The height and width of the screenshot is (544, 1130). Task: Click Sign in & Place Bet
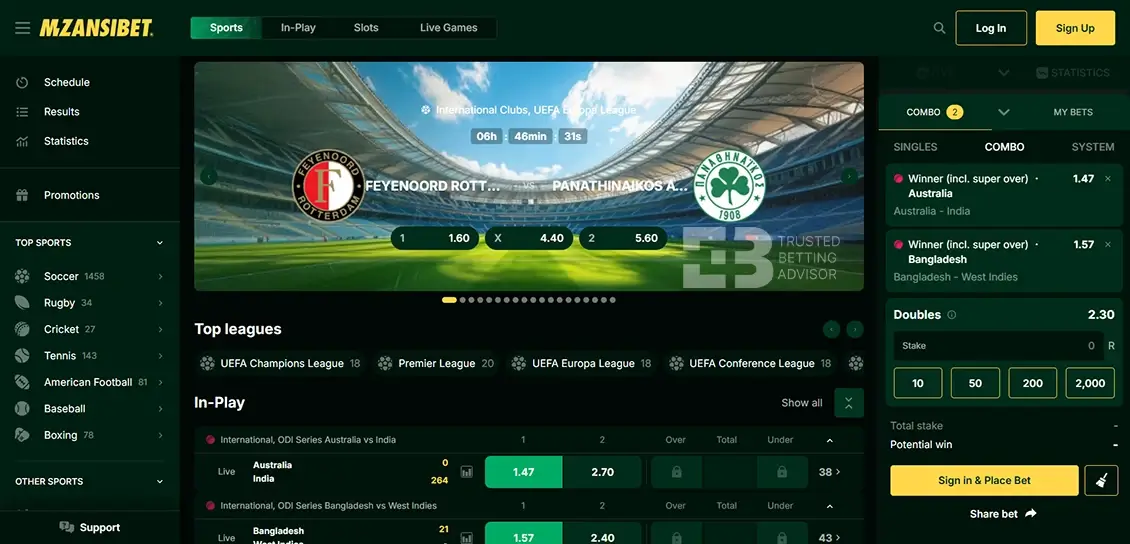tap(984, 481)
